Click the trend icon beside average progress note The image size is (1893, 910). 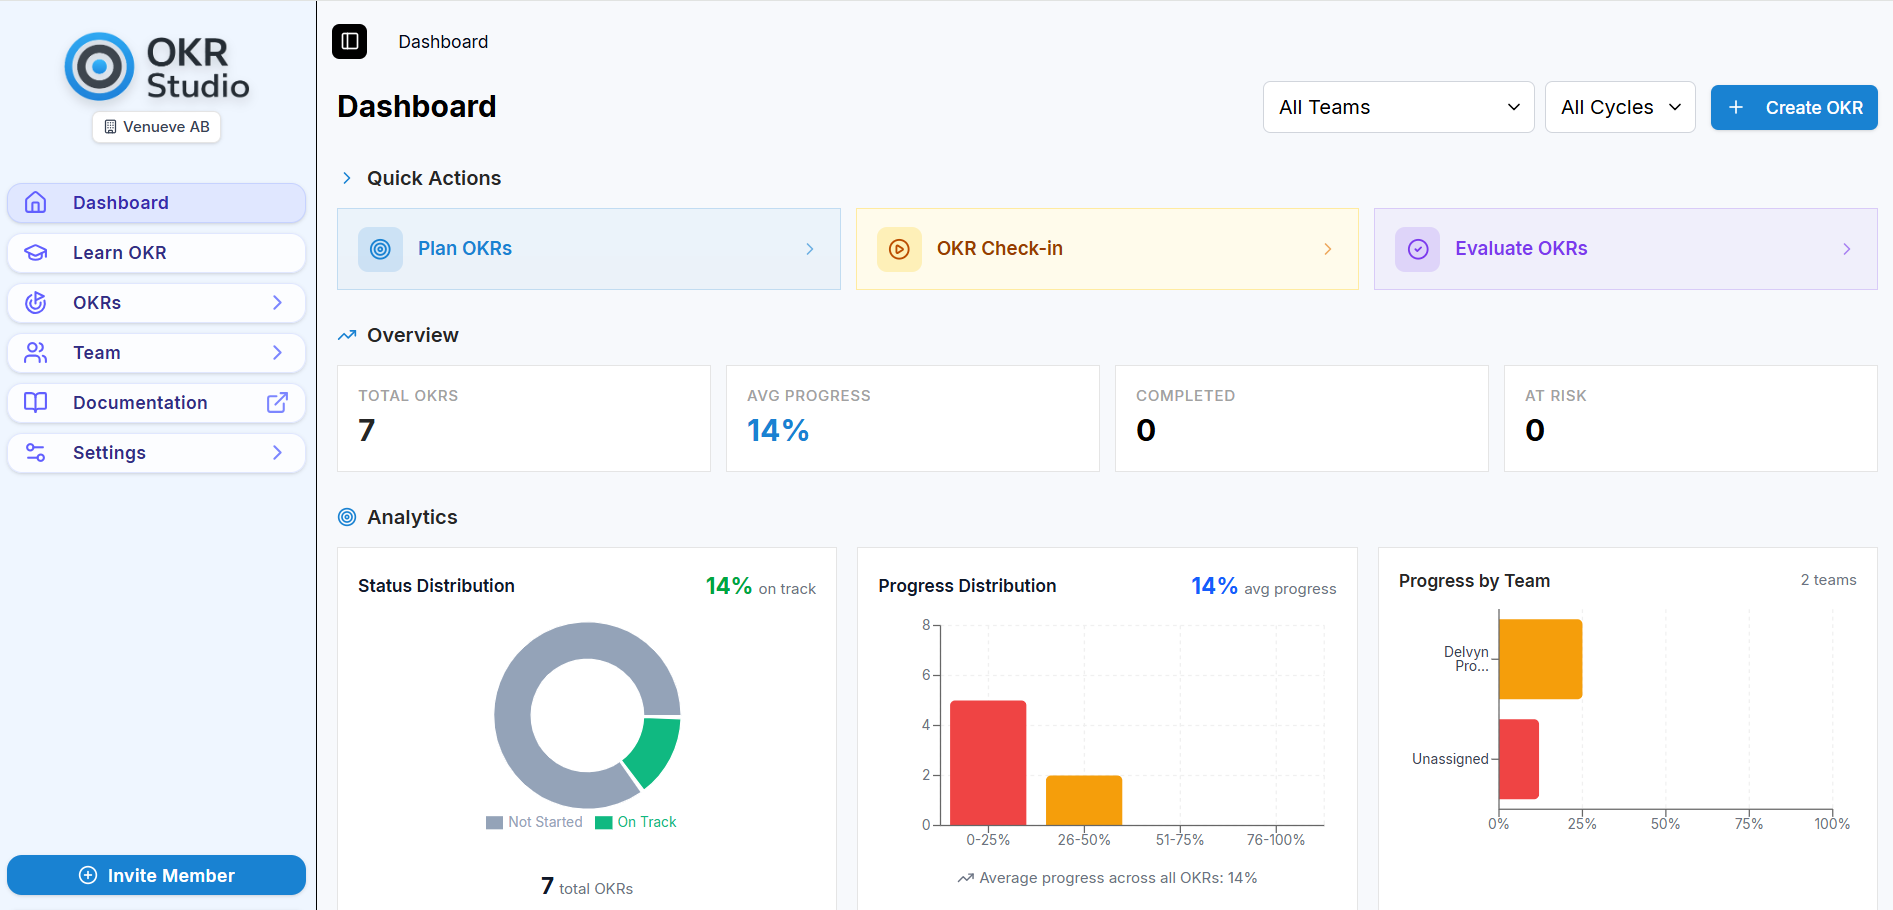pyautogui.click(x=966, y=878)
